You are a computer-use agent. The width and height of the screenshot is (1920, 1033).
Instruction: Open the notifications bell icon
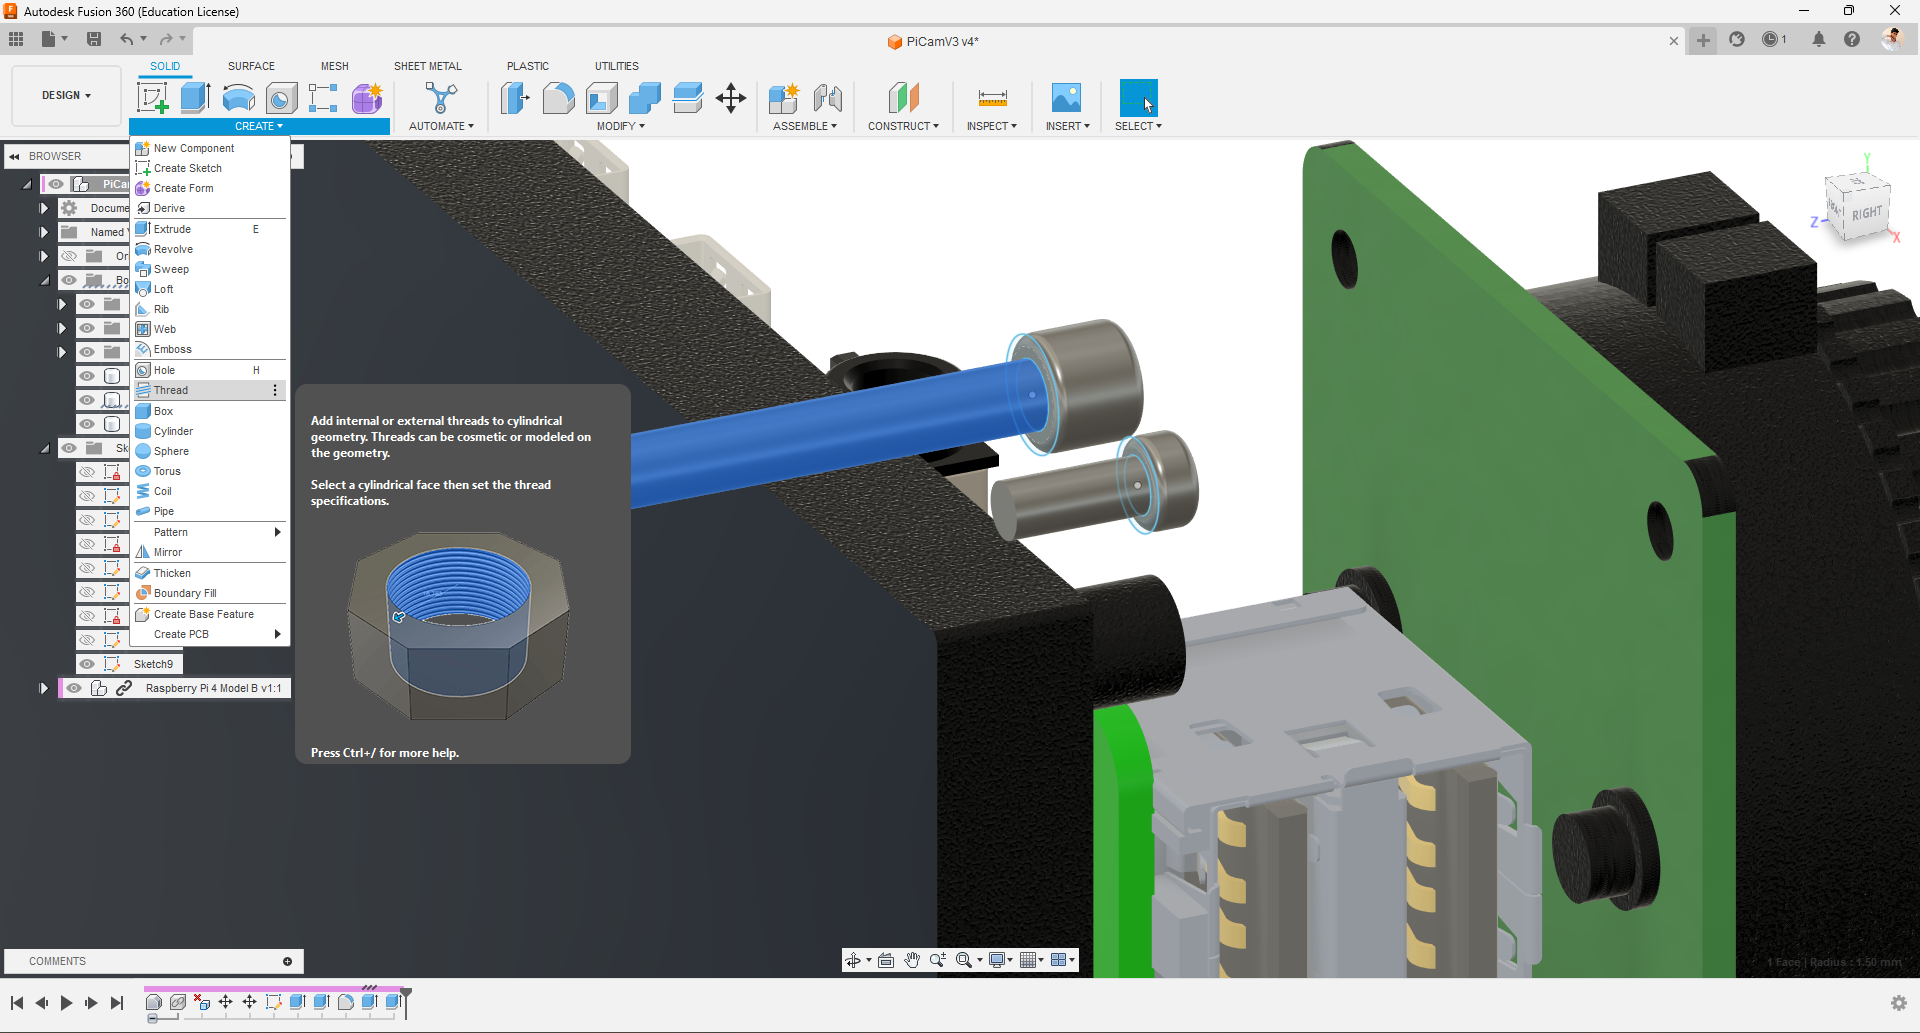[1819, 39]
